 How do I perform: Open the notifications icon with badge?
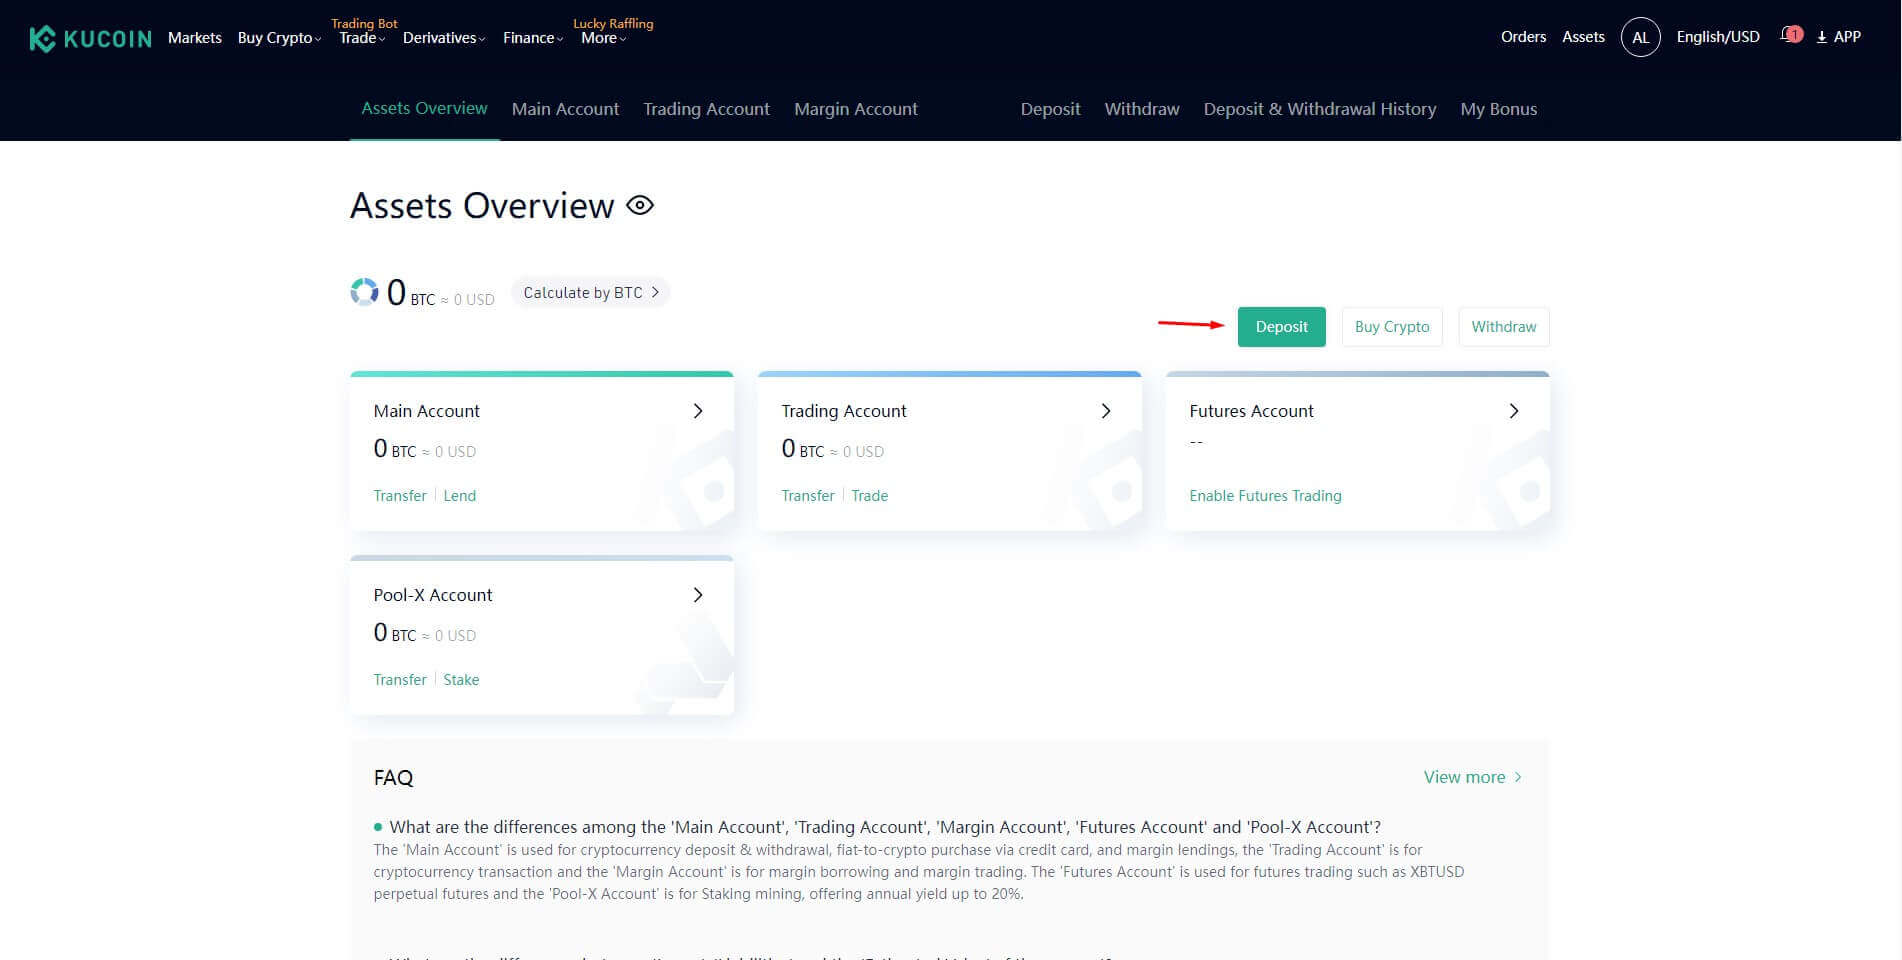(1790, 36)
